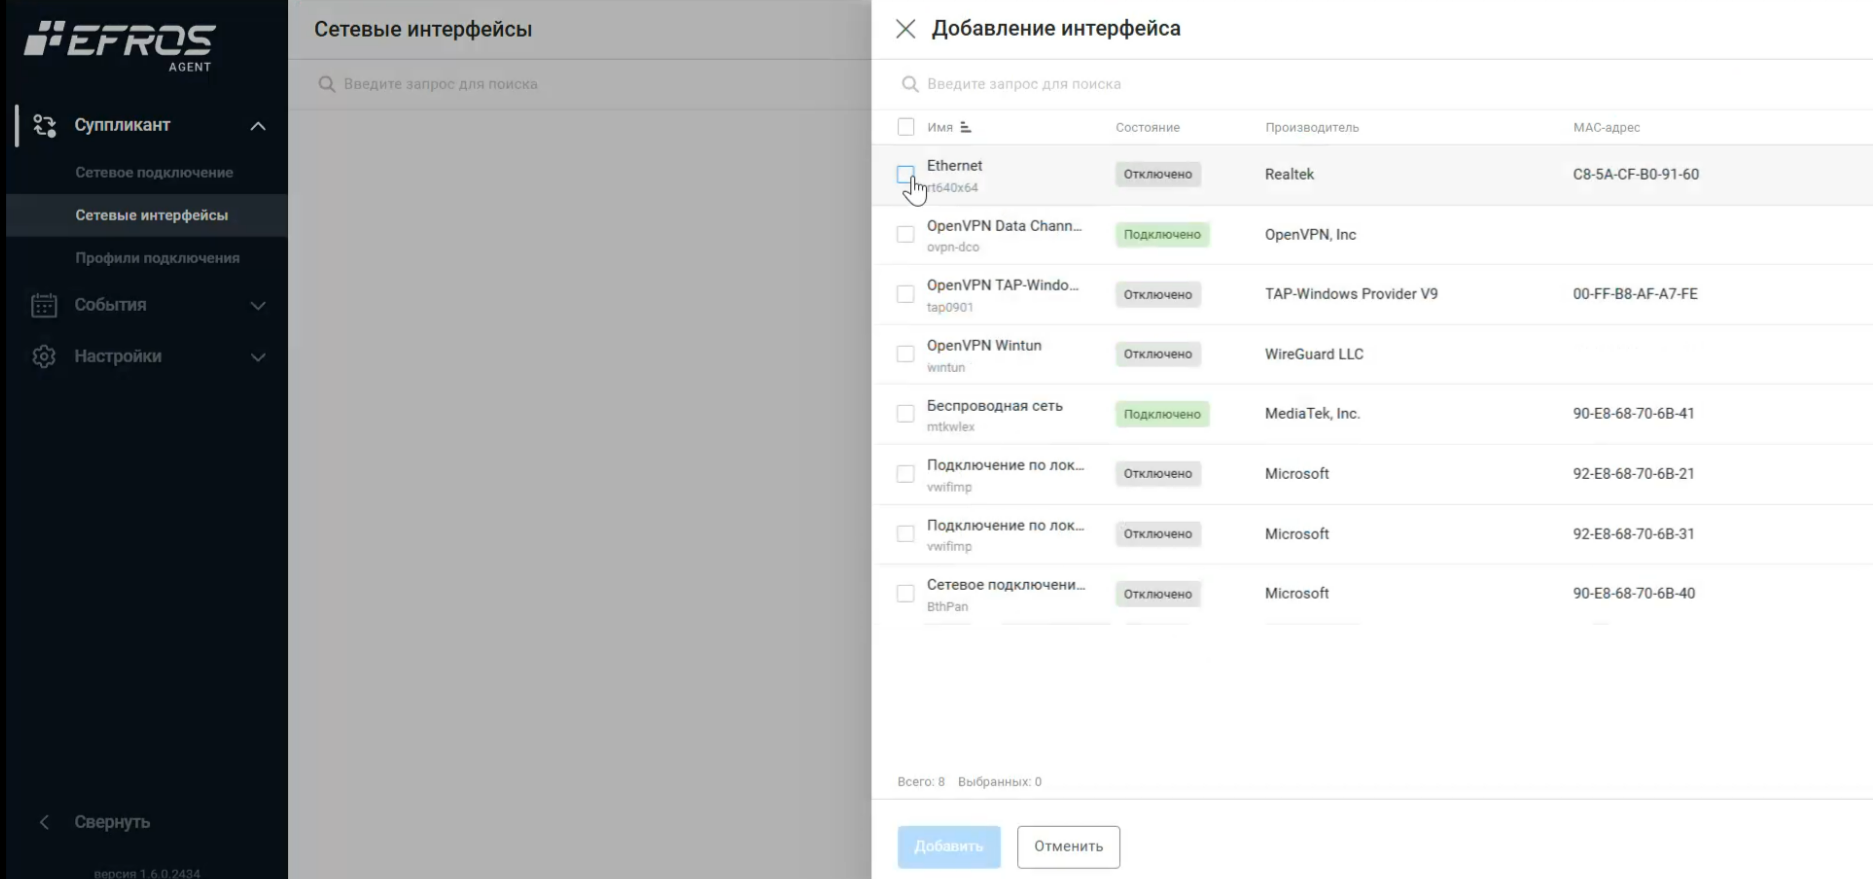Open Профили подключения in the sidebar
Screen dimensions: 1873x879
click(x=157, y=258)
